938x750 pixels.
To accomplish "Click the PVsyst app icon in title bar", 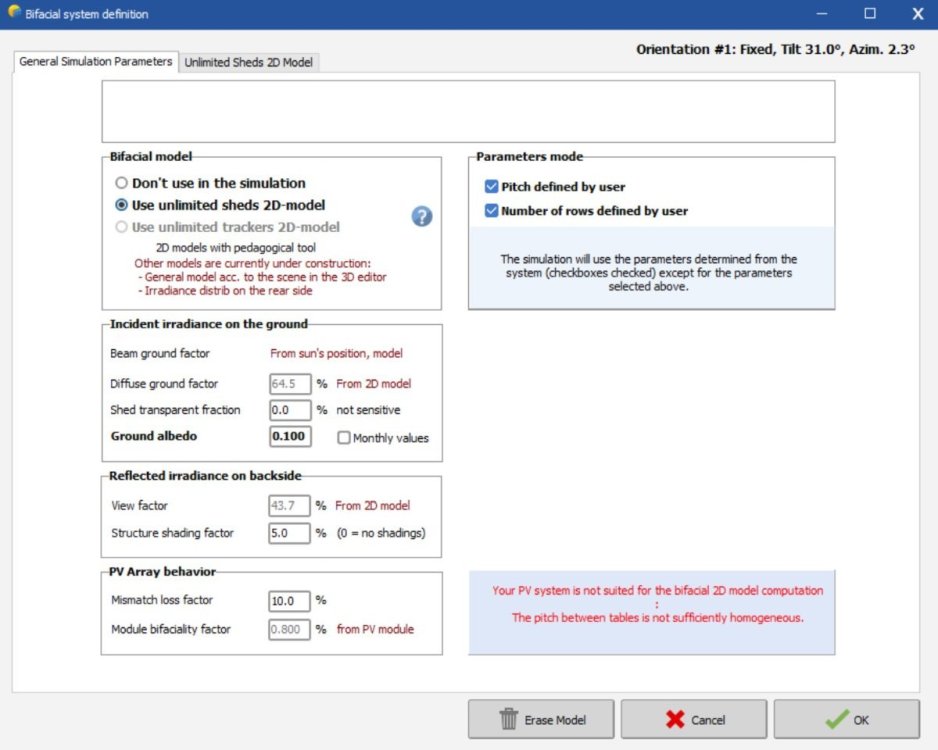I will click(13, 13).
